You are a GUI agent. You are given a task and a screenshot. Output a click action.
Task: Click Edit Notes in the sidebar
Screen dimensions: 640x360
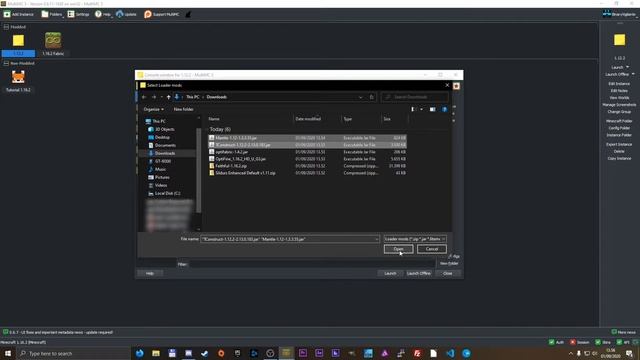click(x=619, y=91)
